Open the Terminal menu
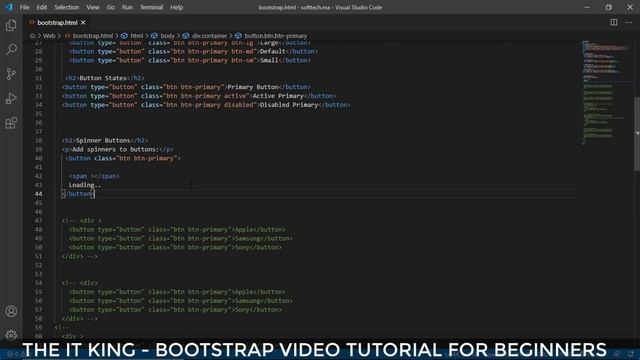The width and height of the screenshot is (640, 360). click(x=151, y=7)
